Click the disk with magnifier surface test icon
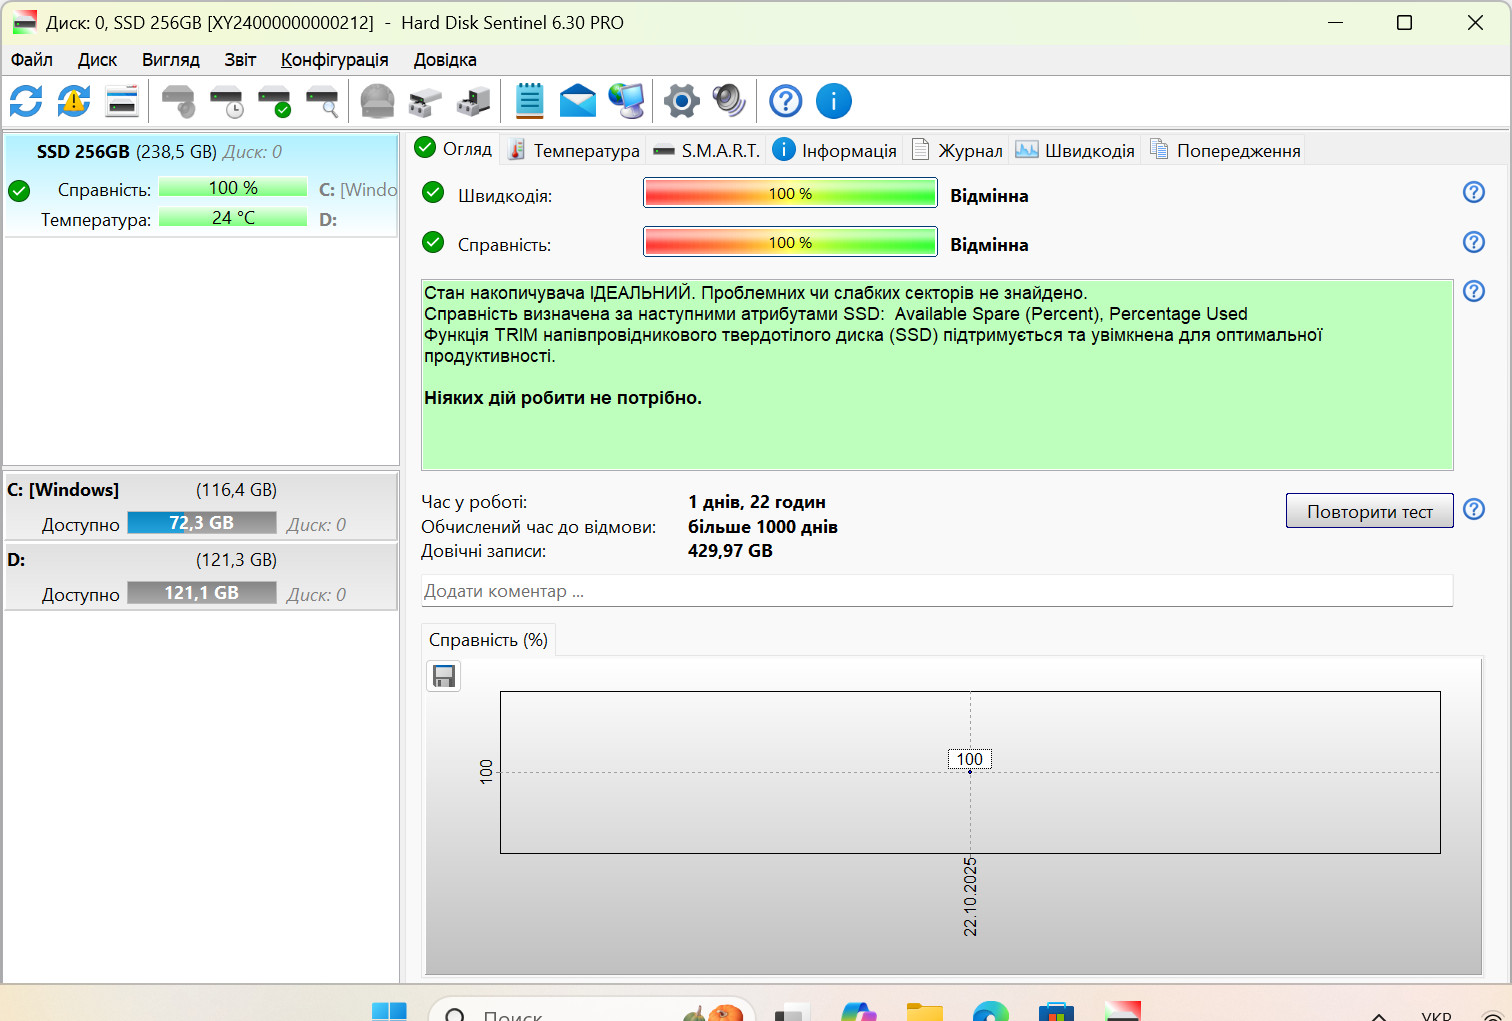This screenshot has width=1512, height=1021. pos(322,101)
